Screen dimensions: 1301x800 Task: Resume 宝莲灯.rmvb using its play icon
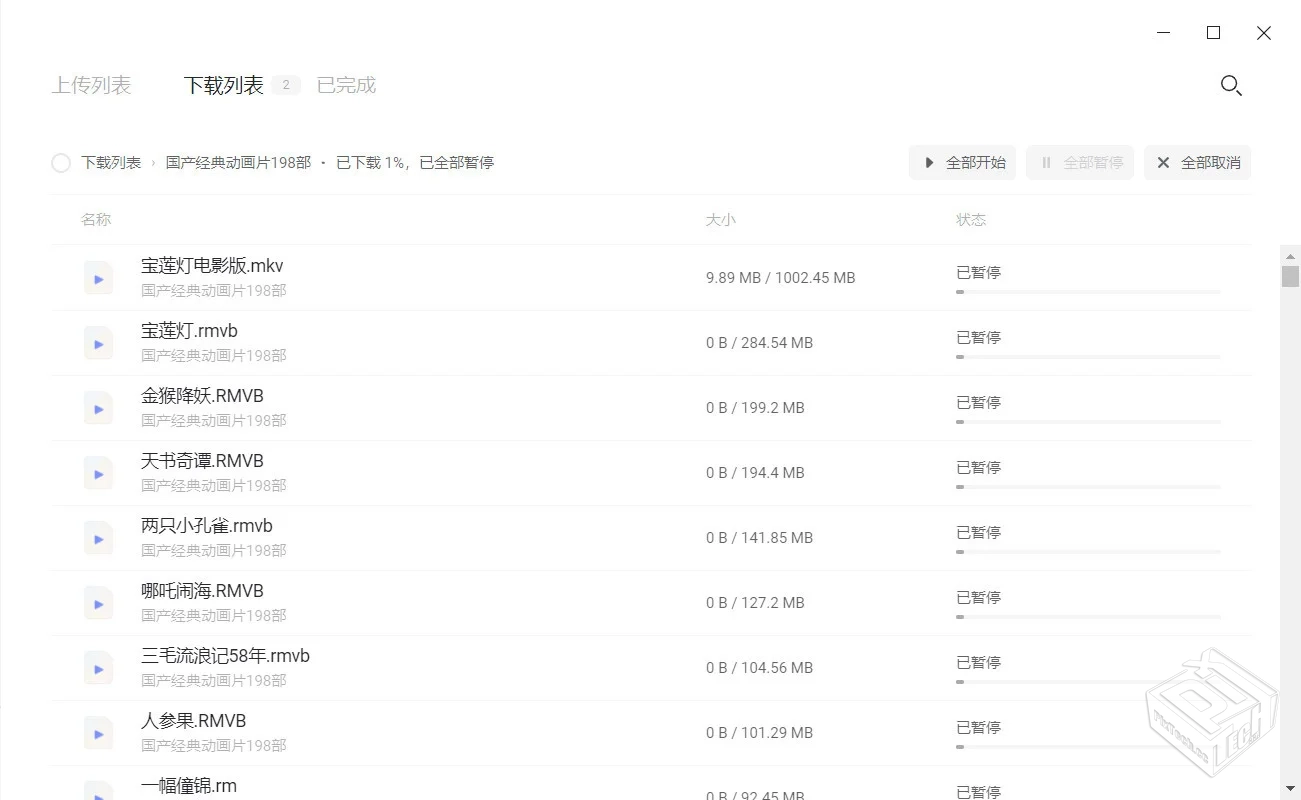click(x=98, y=343)
